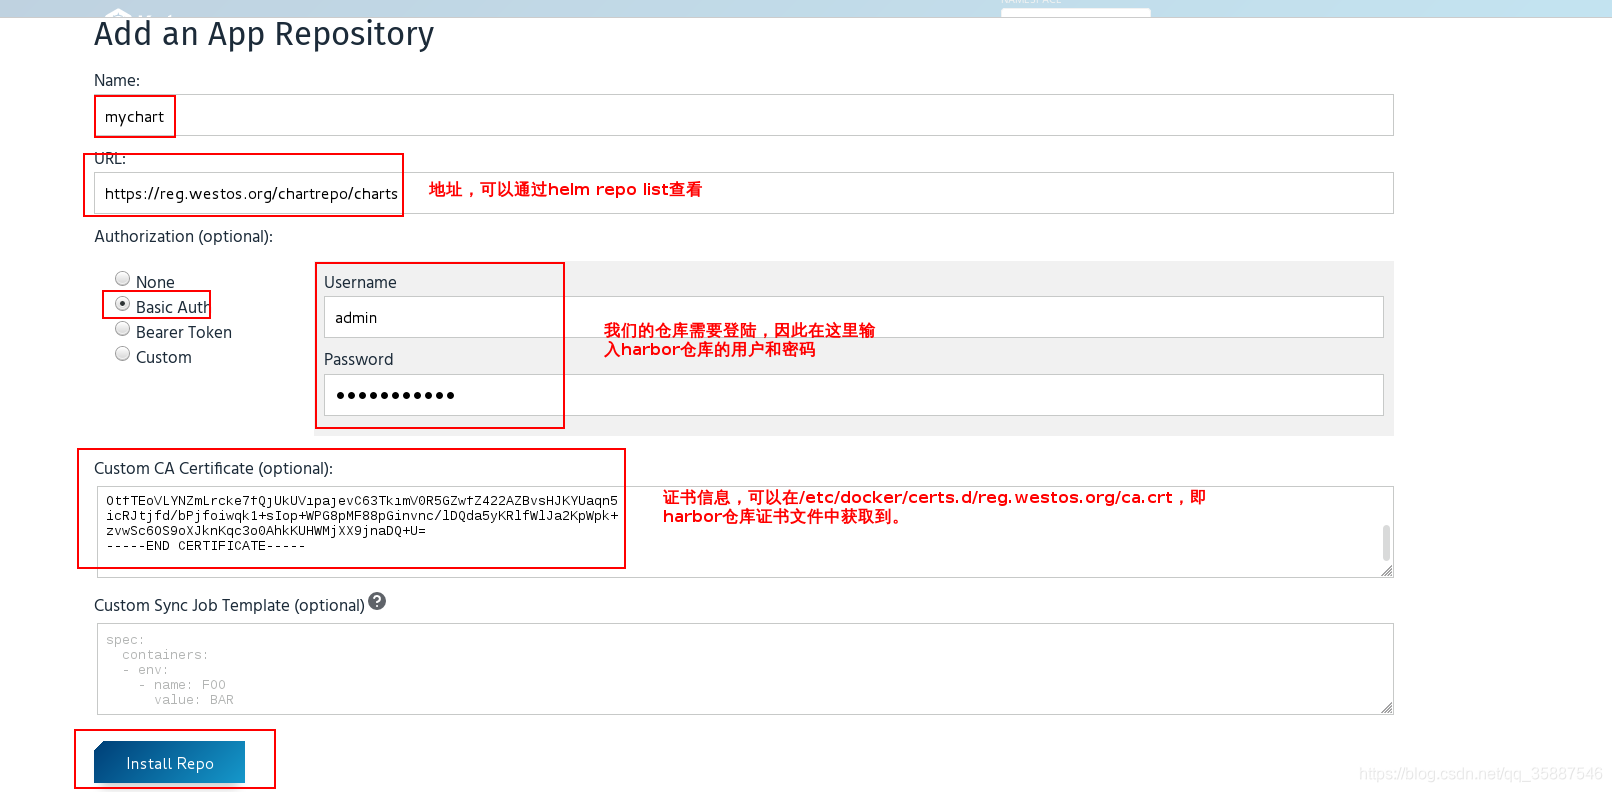Click the URL input field
The height and width of the screenshot is (792, 1612).
[x=743, y=193]
